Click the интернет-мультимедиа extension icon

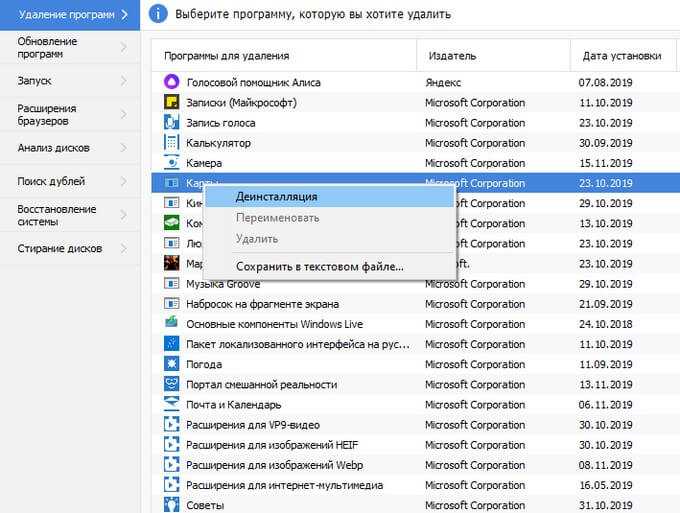[x=171, y=484]
